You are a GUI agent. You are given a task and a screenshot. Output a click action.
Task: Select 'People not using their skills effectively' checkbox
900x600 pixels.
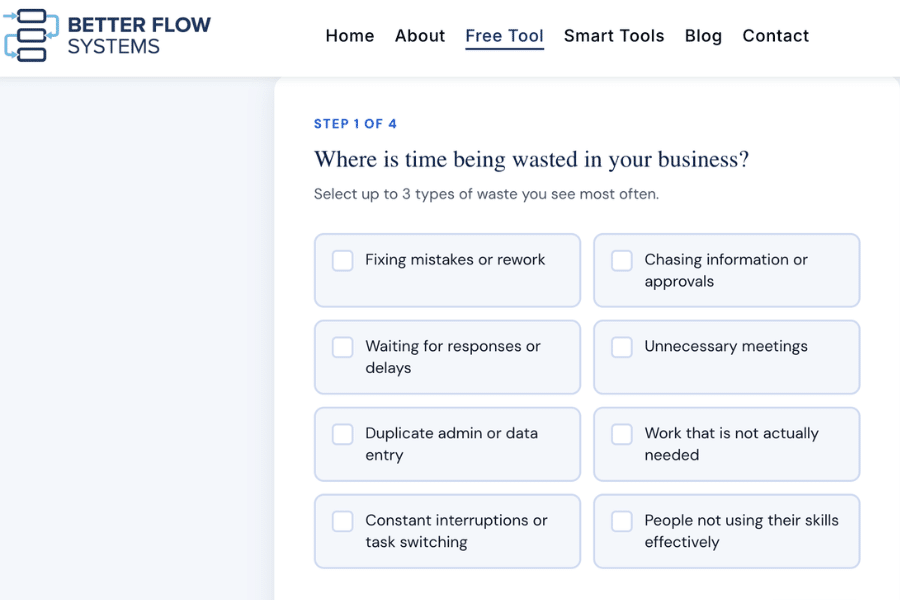point(622,521)
